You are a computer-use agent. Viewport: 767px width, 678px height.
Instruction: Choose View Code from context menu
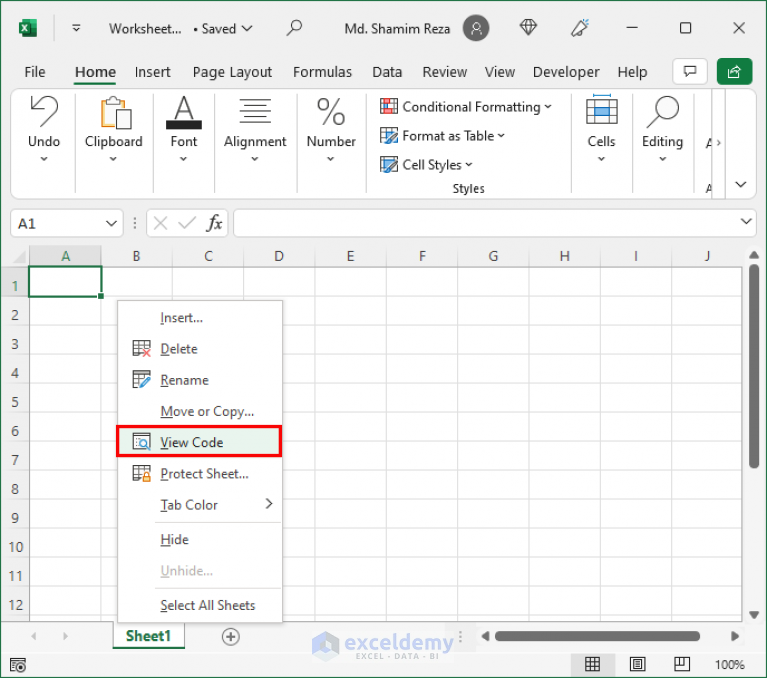pyautogui.click(x=199, y=442)
